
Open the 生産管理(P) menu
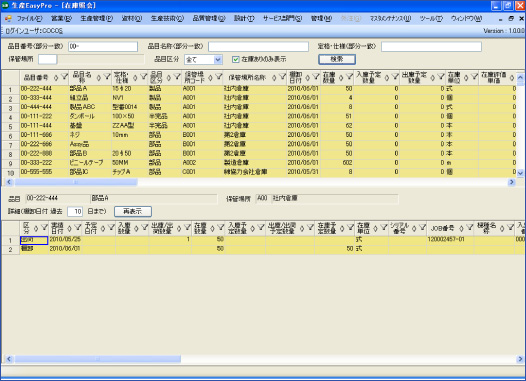(x=97, y=18)
